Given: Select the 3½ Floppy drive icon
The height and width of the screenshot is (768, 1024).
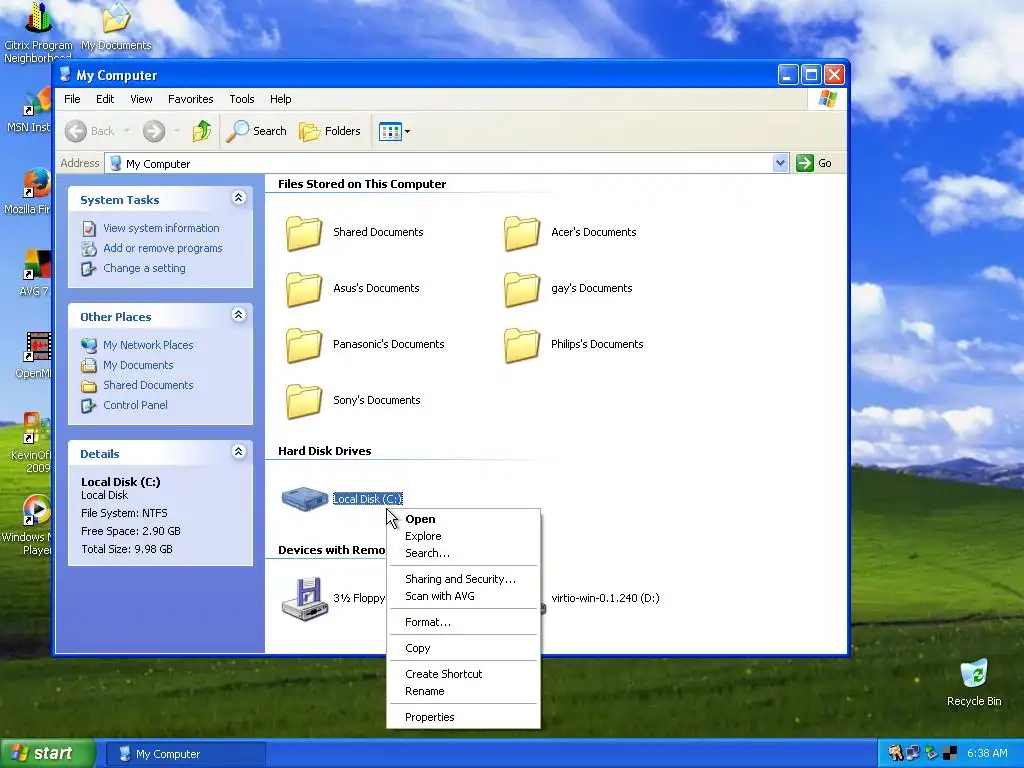Looking at the screenshot, I should pyautogui.click(x=304, y=599).
